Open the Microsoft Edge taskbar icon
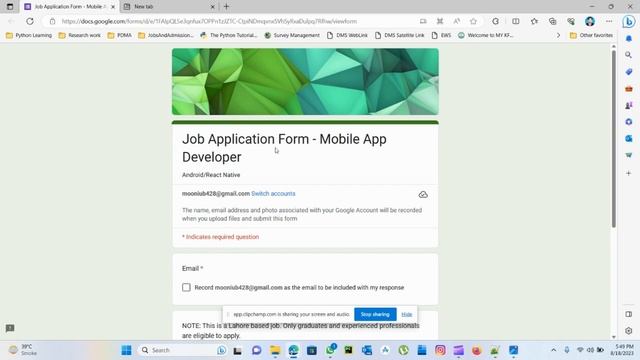 click(293, 350)
